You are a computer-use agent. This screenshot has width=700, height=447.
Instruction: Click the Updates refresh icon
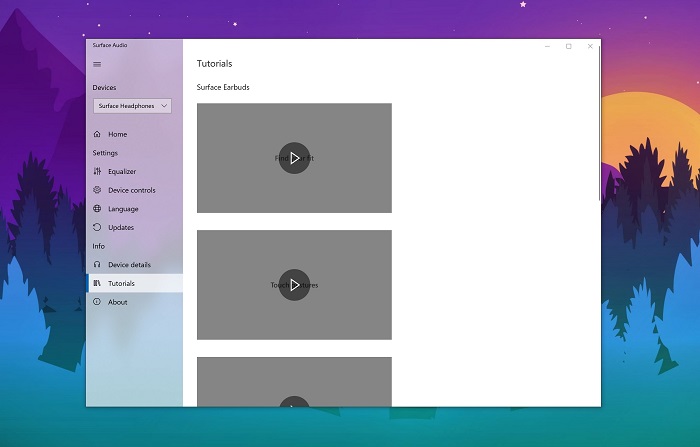tap(97, 227)
